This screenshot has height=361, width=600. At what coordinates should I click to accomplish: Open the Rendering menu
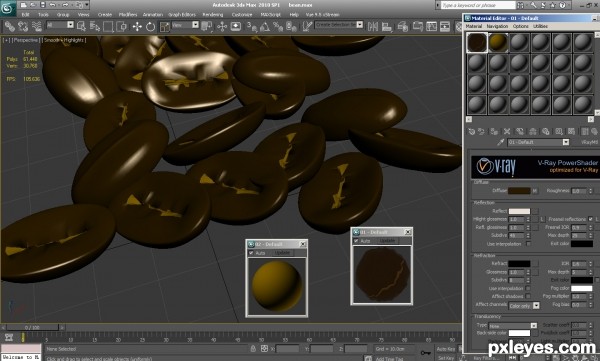point(212,15)
